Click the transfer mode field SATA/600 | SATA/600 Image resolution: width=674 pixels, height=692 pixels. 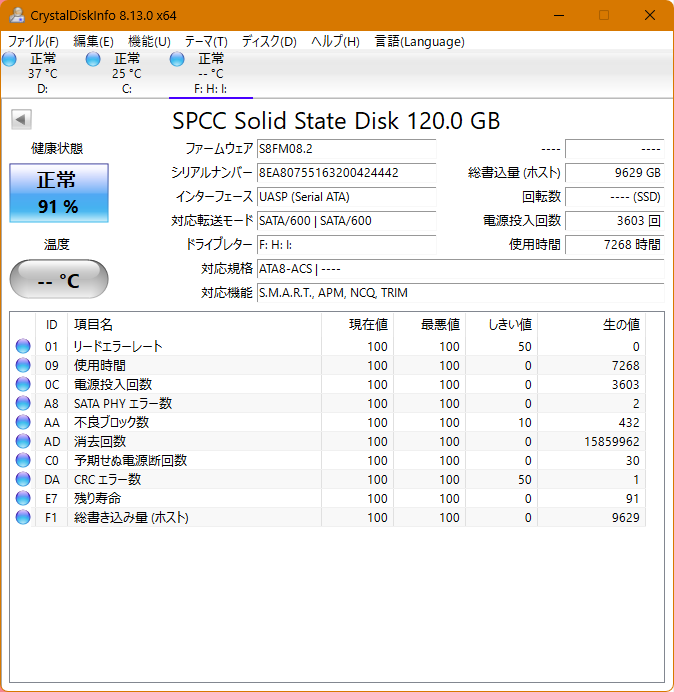click(x=346, y=221)
